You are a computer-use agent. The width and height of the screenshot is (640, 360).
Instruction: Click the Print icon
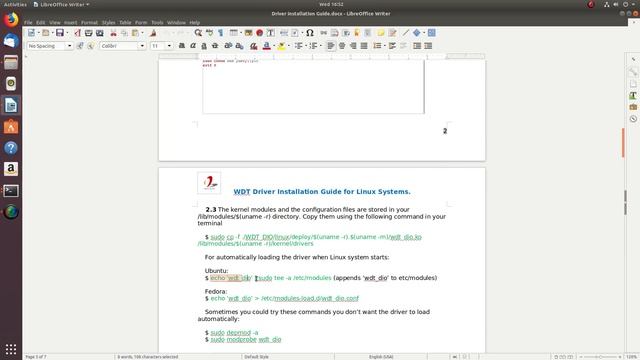tap(89, 33)
